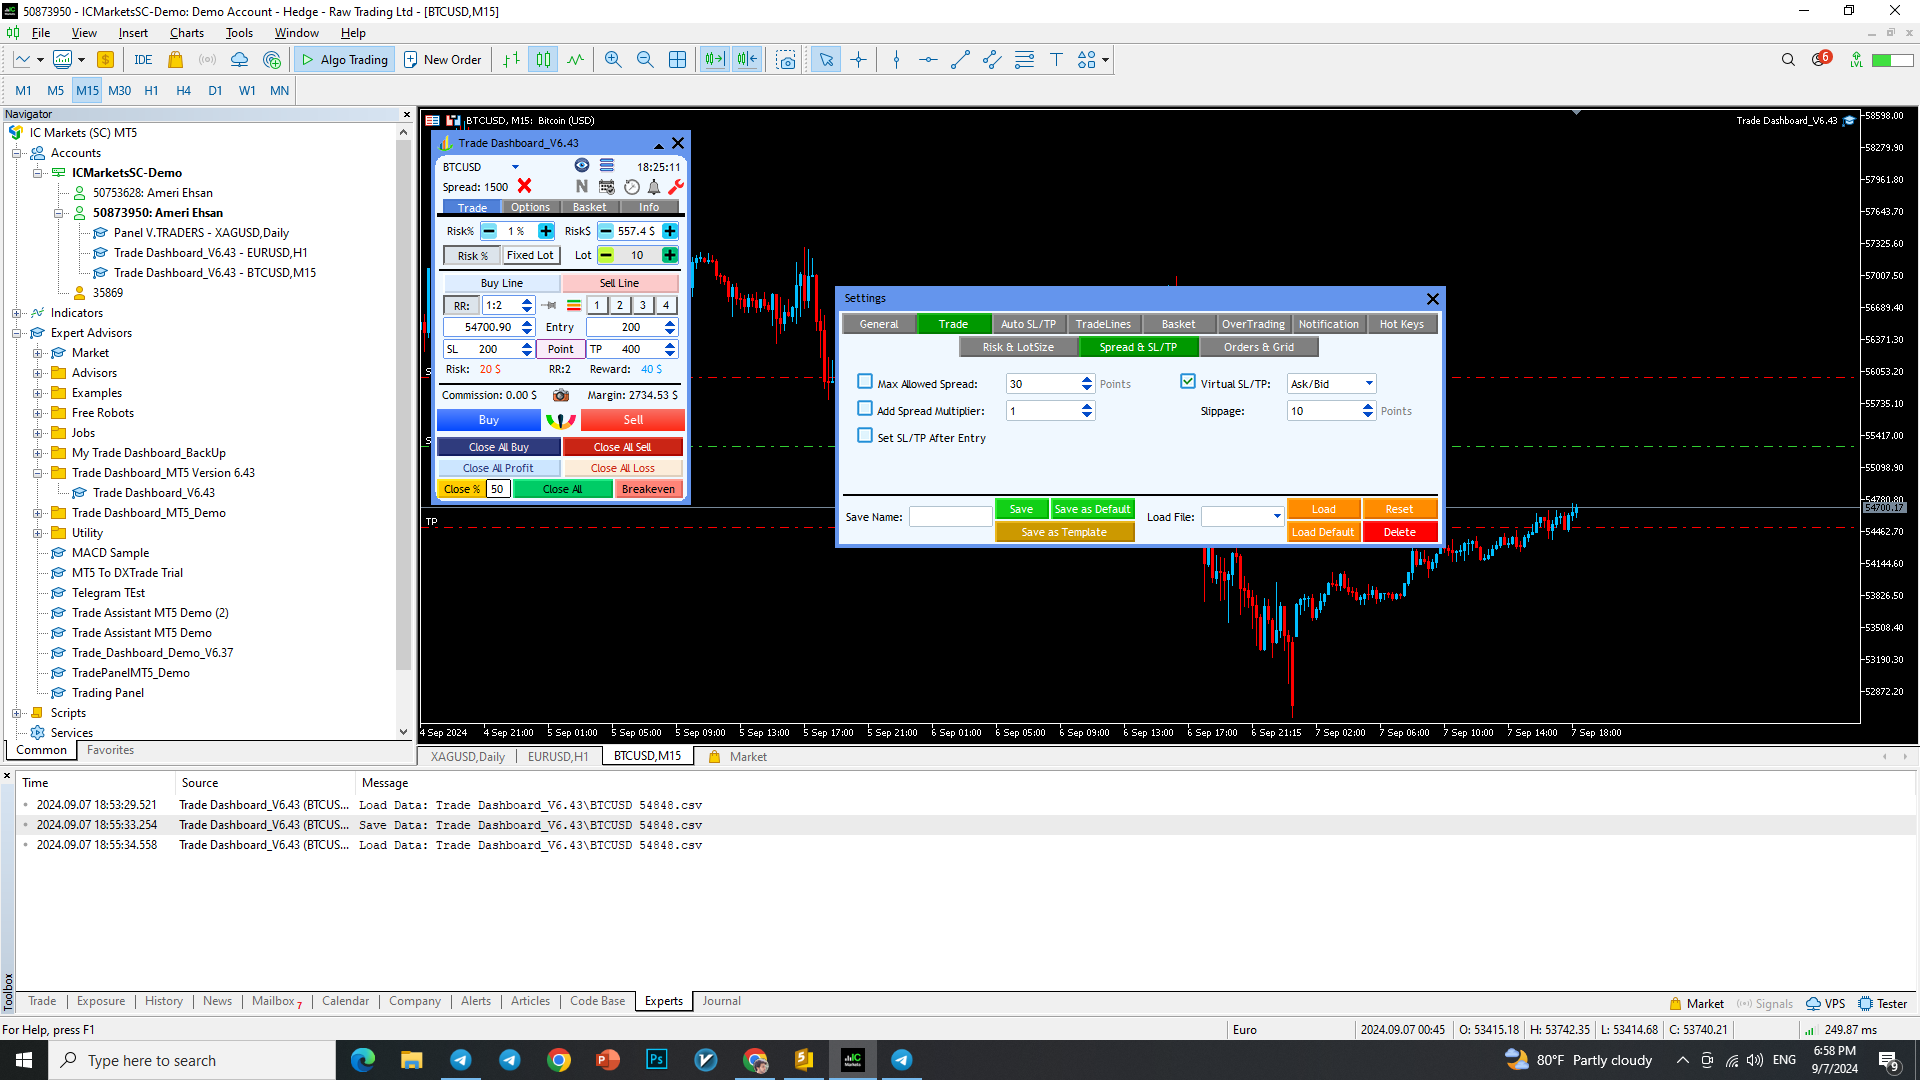Enable Max Allowed Spread checkbox
Screen dimensions: 1920x1080
[x=865, y=382]
